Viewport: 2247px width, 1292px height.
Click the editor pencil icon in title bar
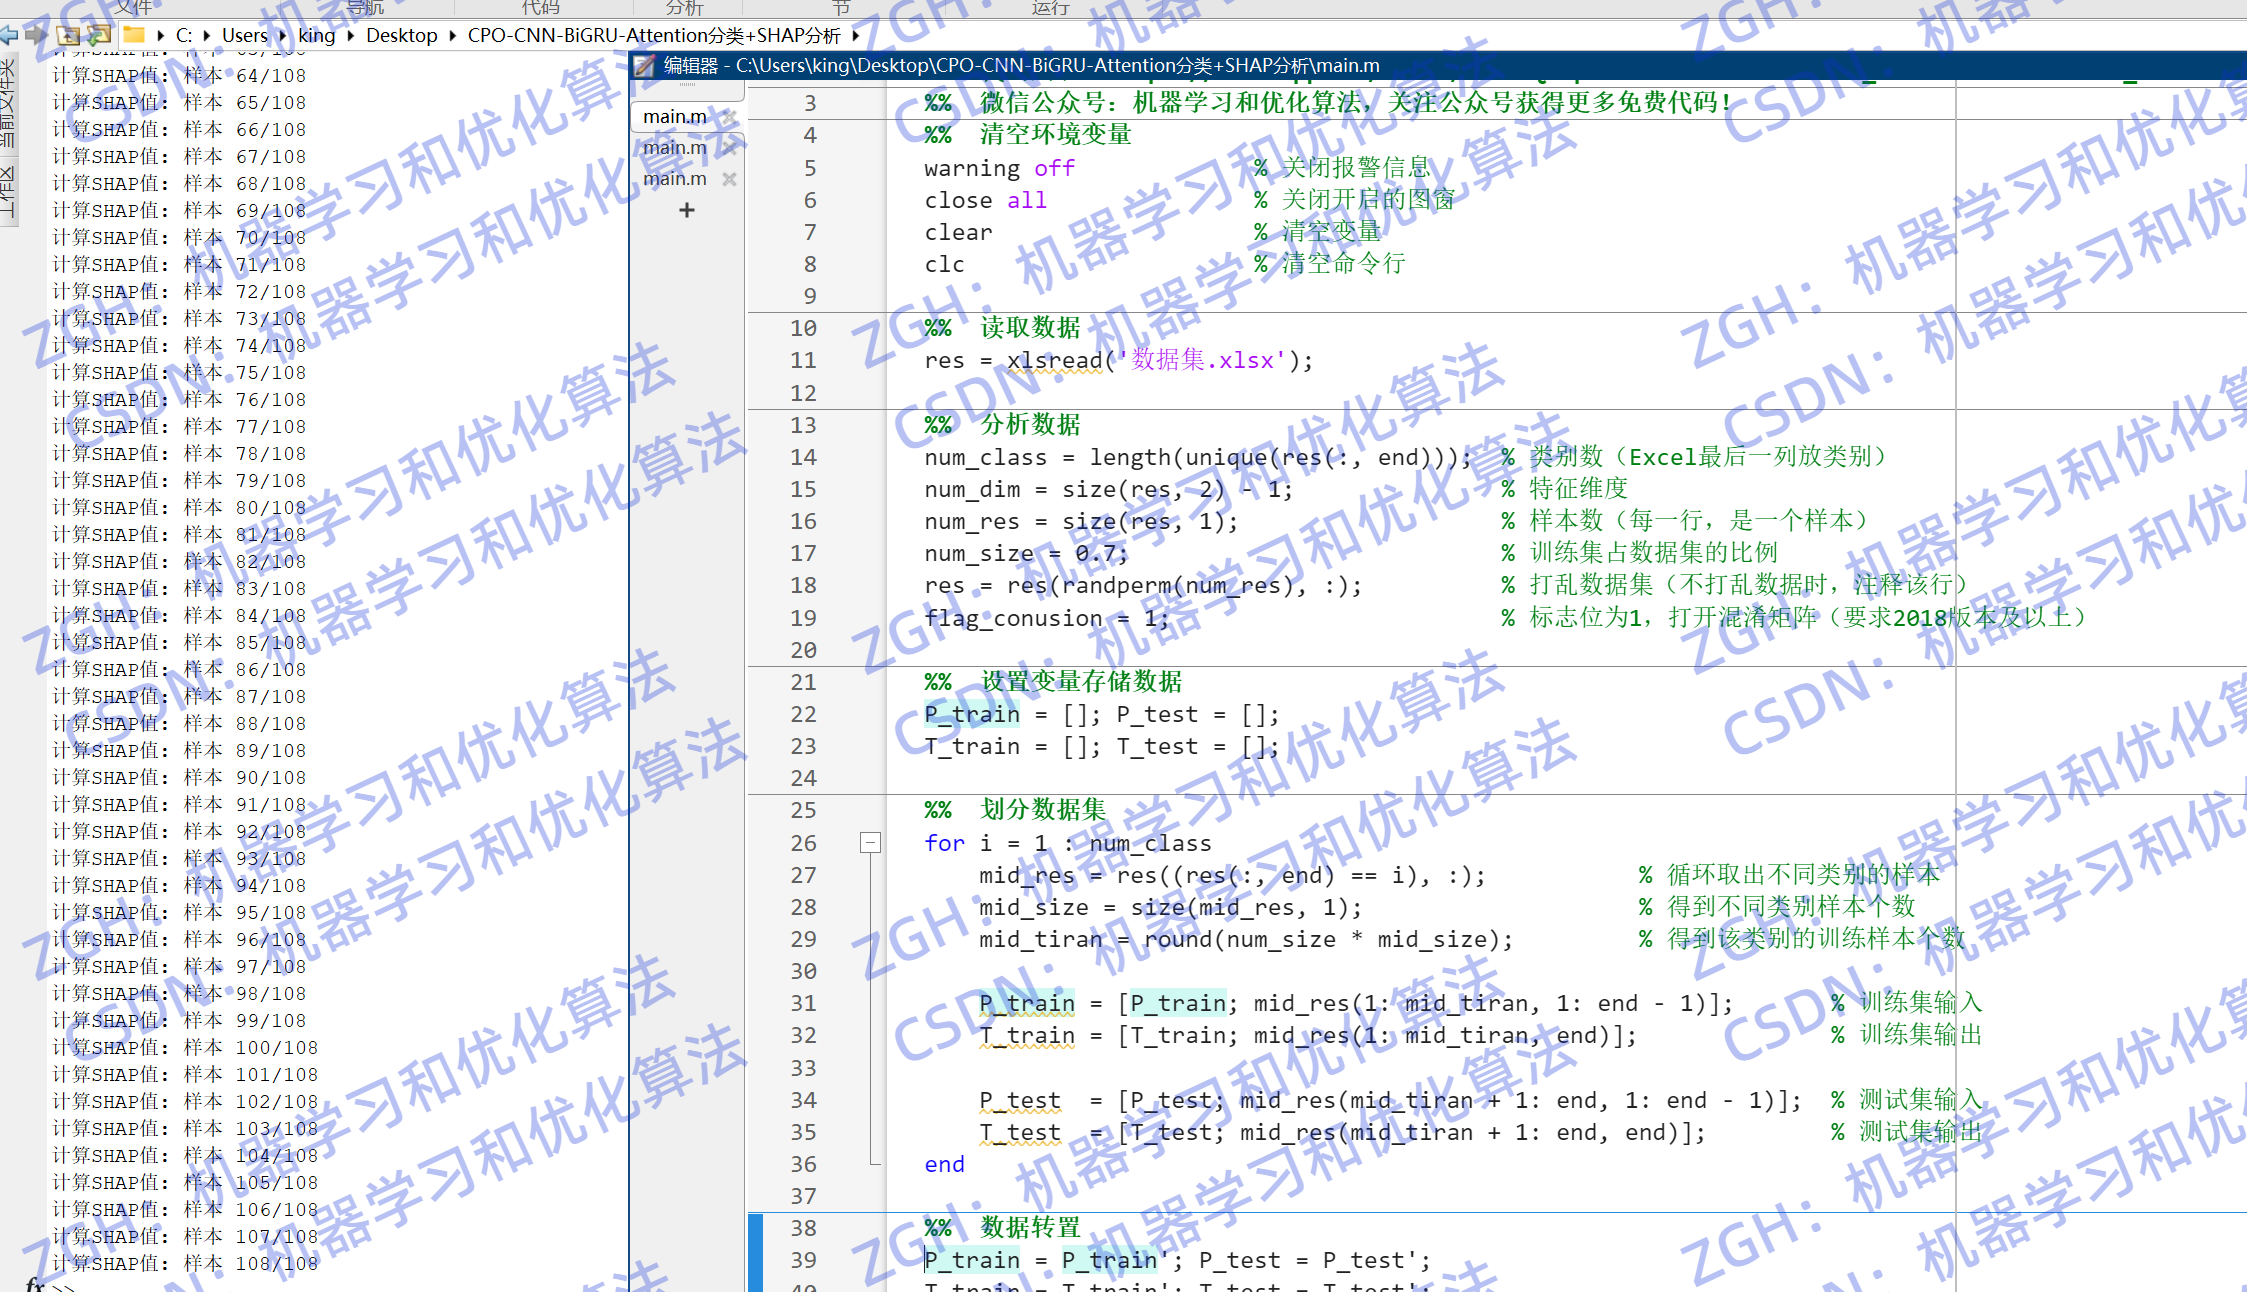click(645, 66)
